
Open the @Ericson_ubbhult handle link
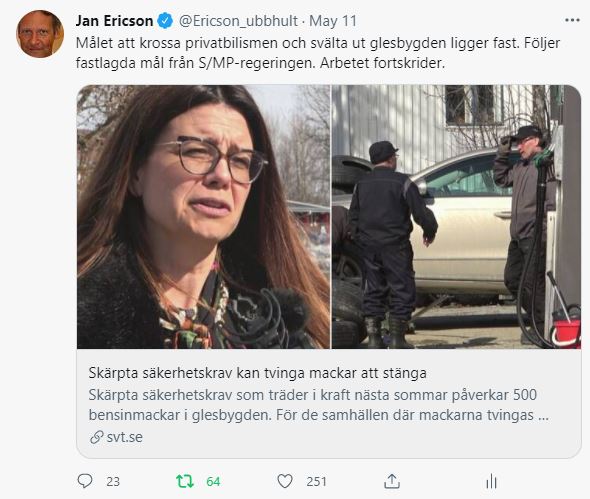pyautogui.click(x=238, y=21)
